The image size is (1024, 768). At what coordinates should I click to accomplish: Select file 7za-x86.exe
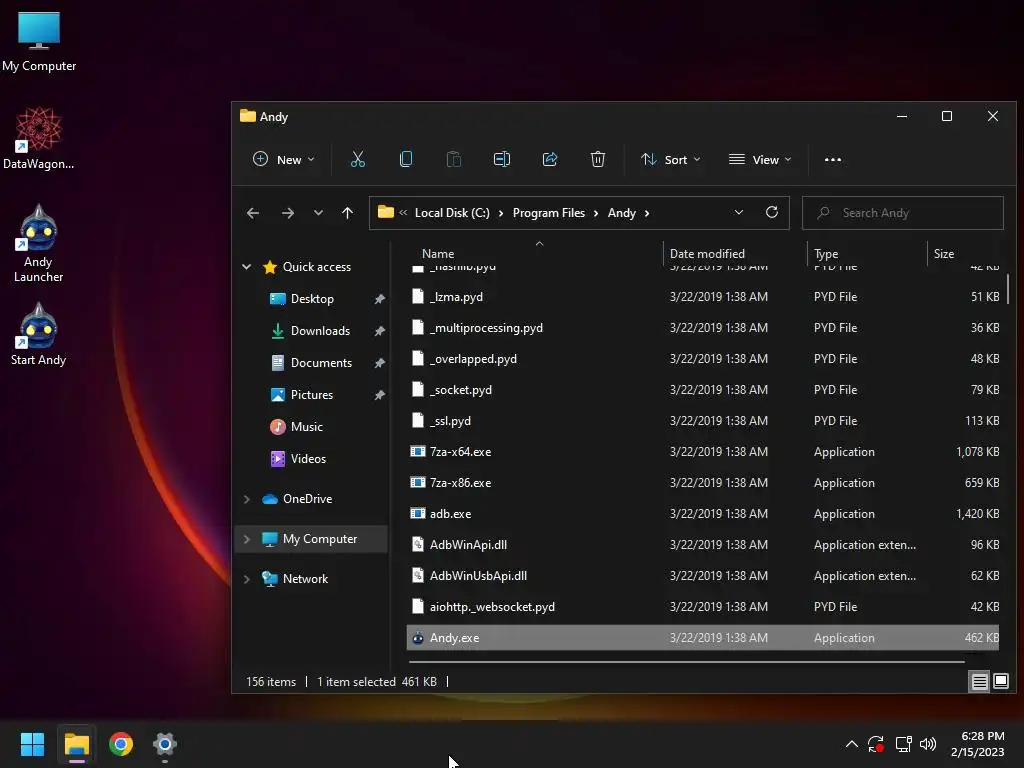click(703, 483)
